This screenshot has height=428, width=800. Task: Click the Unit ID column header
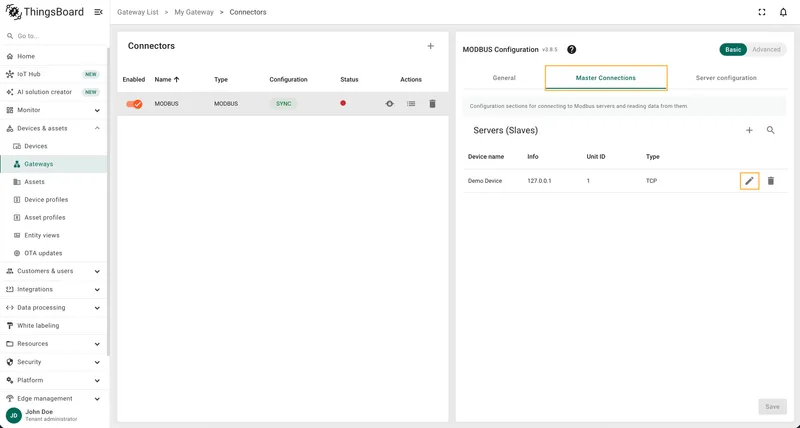point(596,157)
